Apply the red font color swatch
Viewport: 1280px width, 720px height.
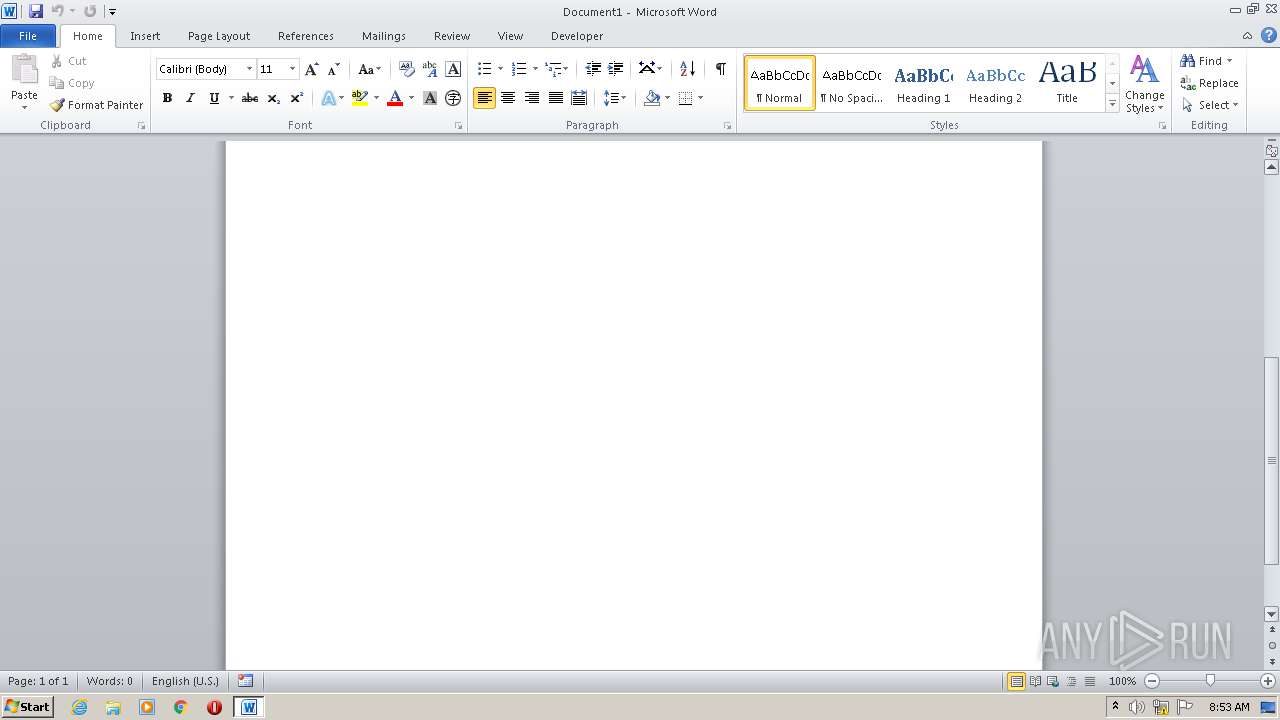pos(395,98)
